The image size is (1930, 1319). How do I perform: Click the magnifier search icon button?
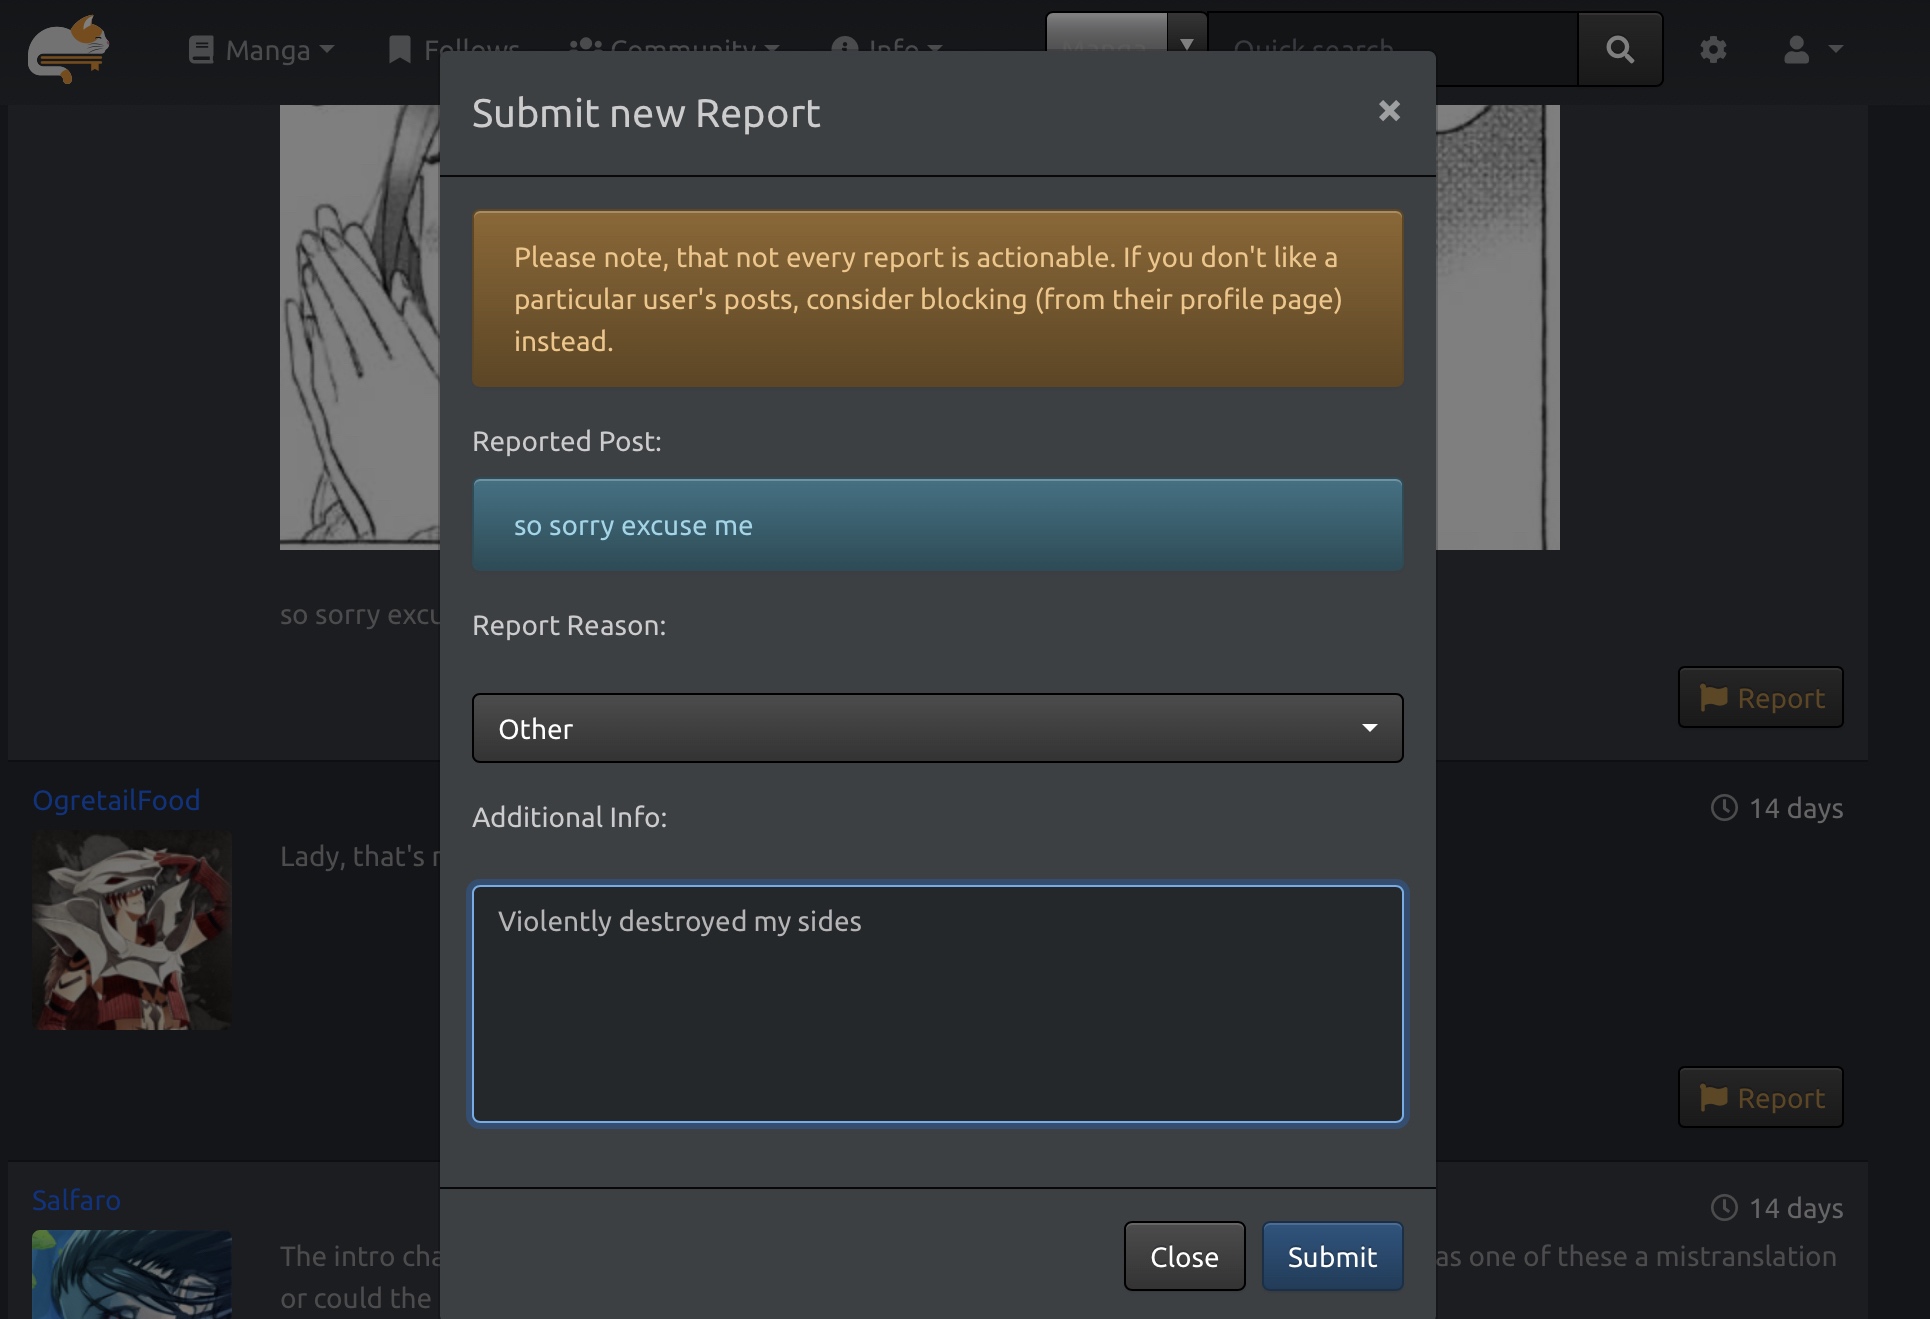[x=1620, y=49]
